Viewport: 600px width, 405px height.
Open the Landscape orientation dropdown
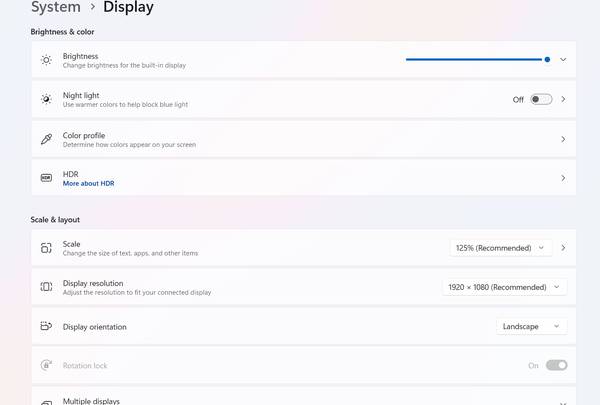pos(531,326)
